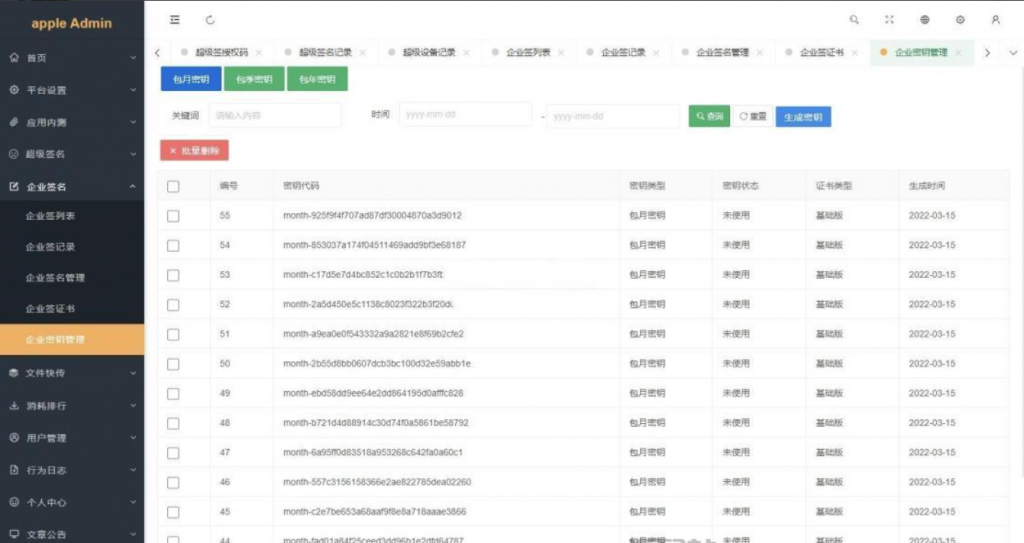Click the green 包季密钥 button
Image resolution: width=1024 pixels, height=543 pixels.
(254, 79)
